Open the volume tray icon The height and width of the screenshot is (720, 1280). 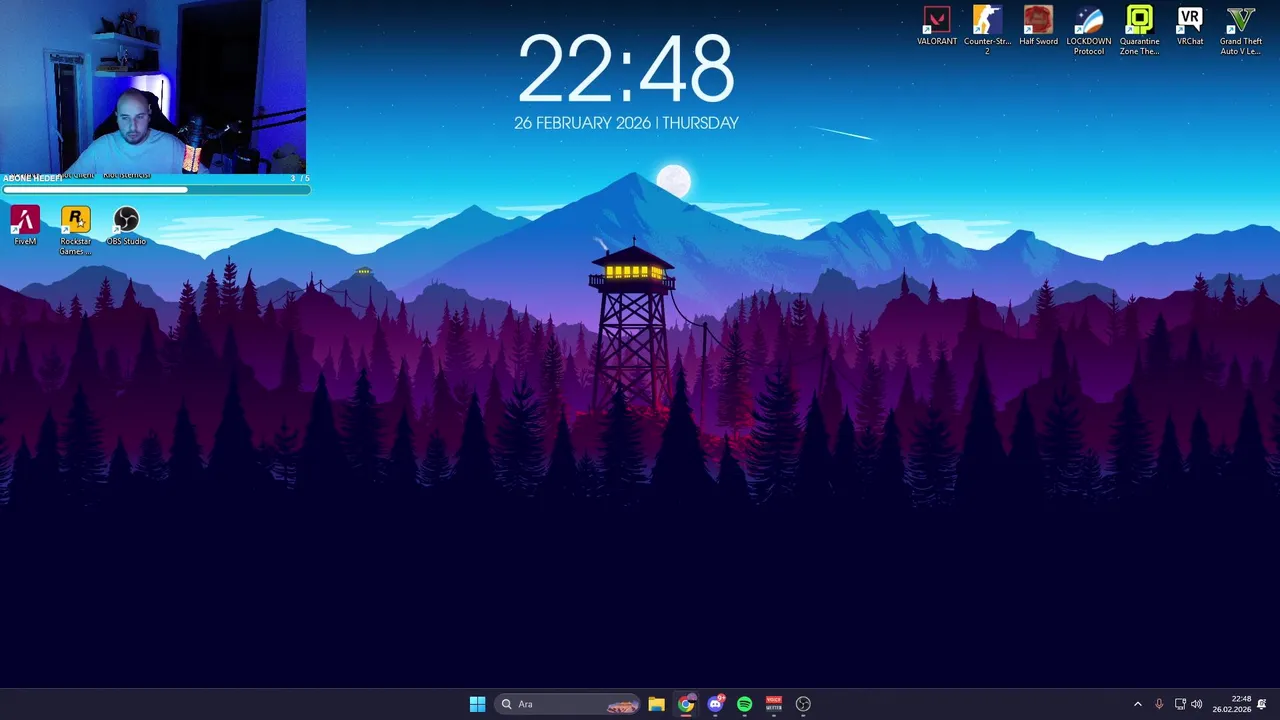(x=1197, y=704)
